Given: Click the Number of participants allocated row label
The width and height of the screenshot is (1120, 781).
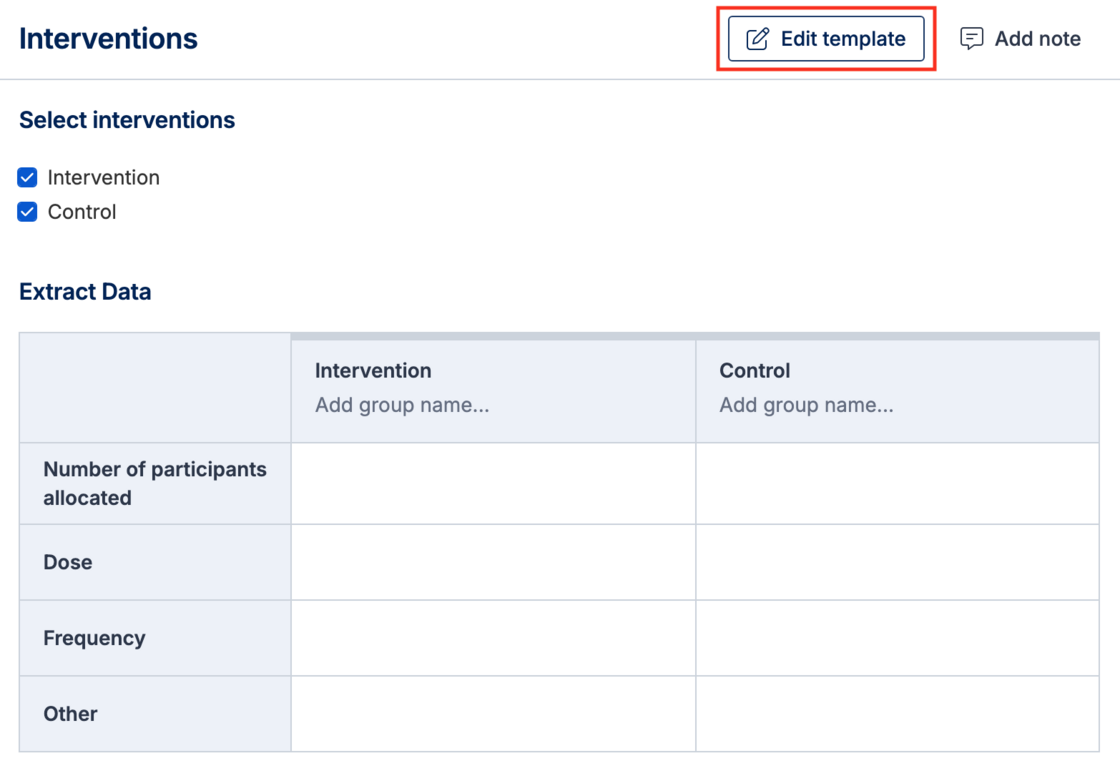Looking at the screenshot, I should click(155, 483).
